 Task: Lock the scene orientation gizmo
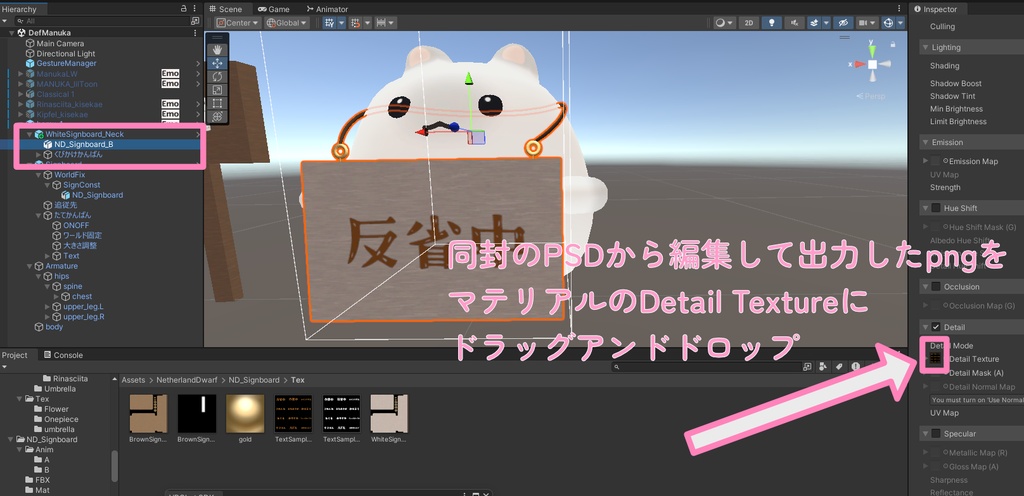tap(893, 44)
